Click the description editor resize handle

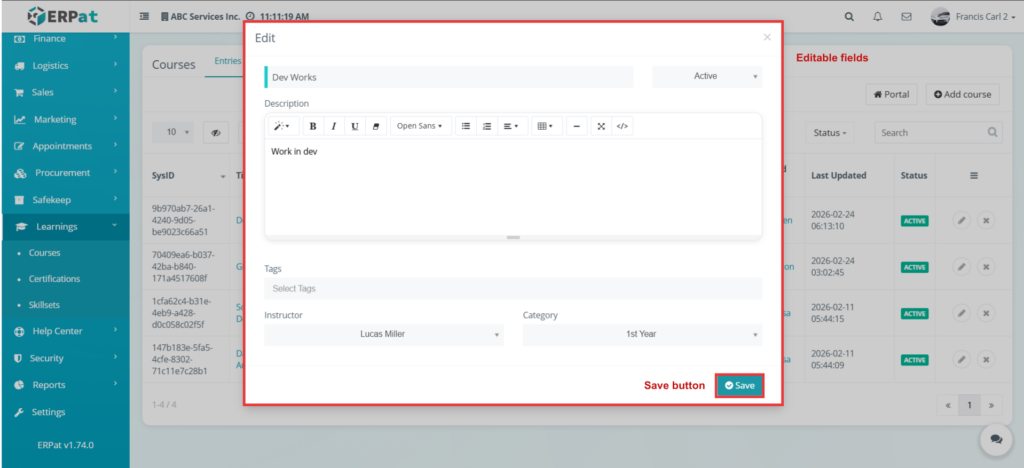click(513, 238)
